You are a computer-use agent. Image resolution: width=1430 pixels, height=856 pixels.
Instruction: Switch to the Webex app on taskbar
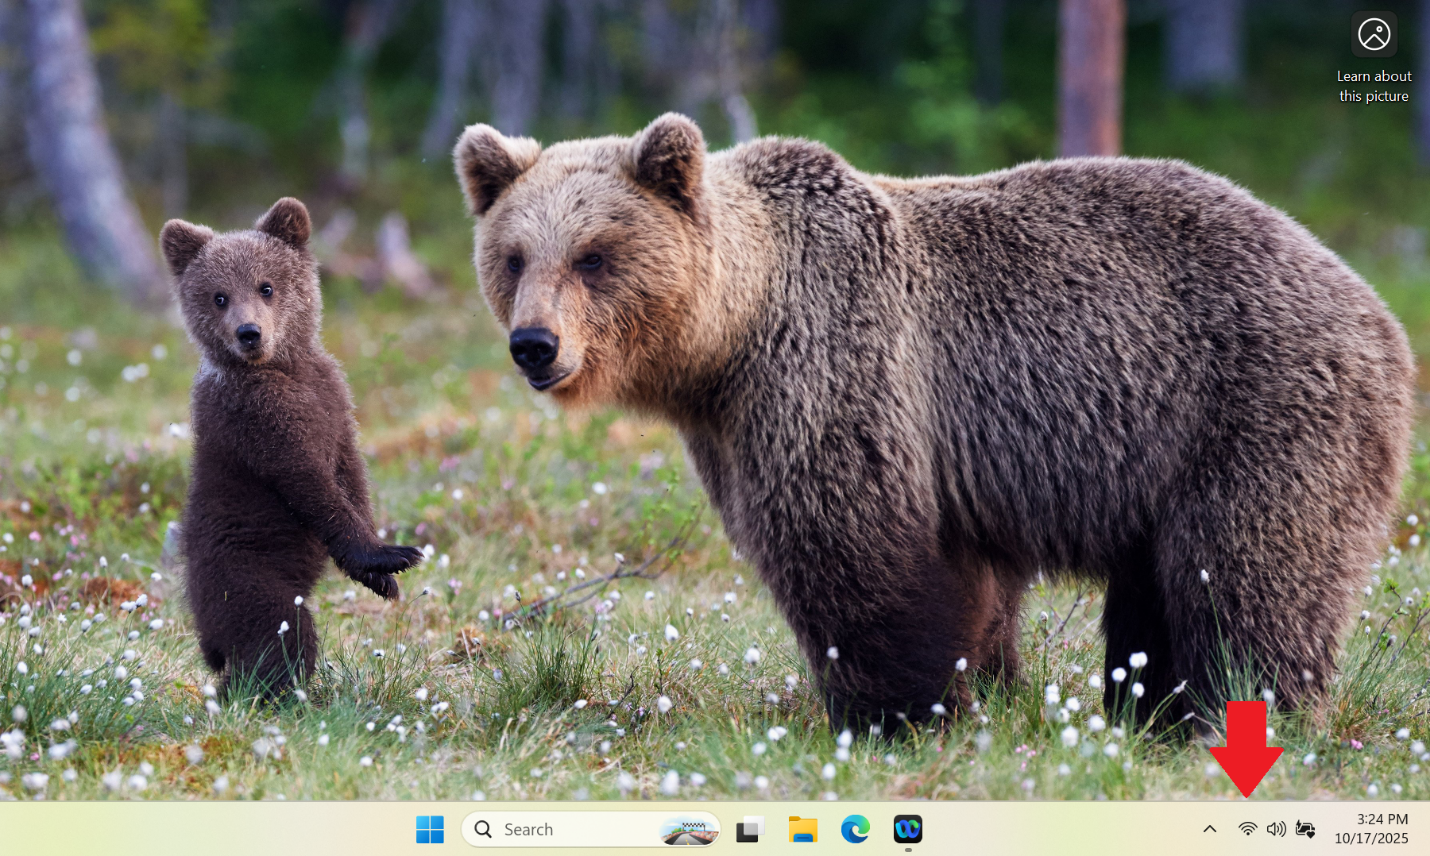click(x=907, y=829)
